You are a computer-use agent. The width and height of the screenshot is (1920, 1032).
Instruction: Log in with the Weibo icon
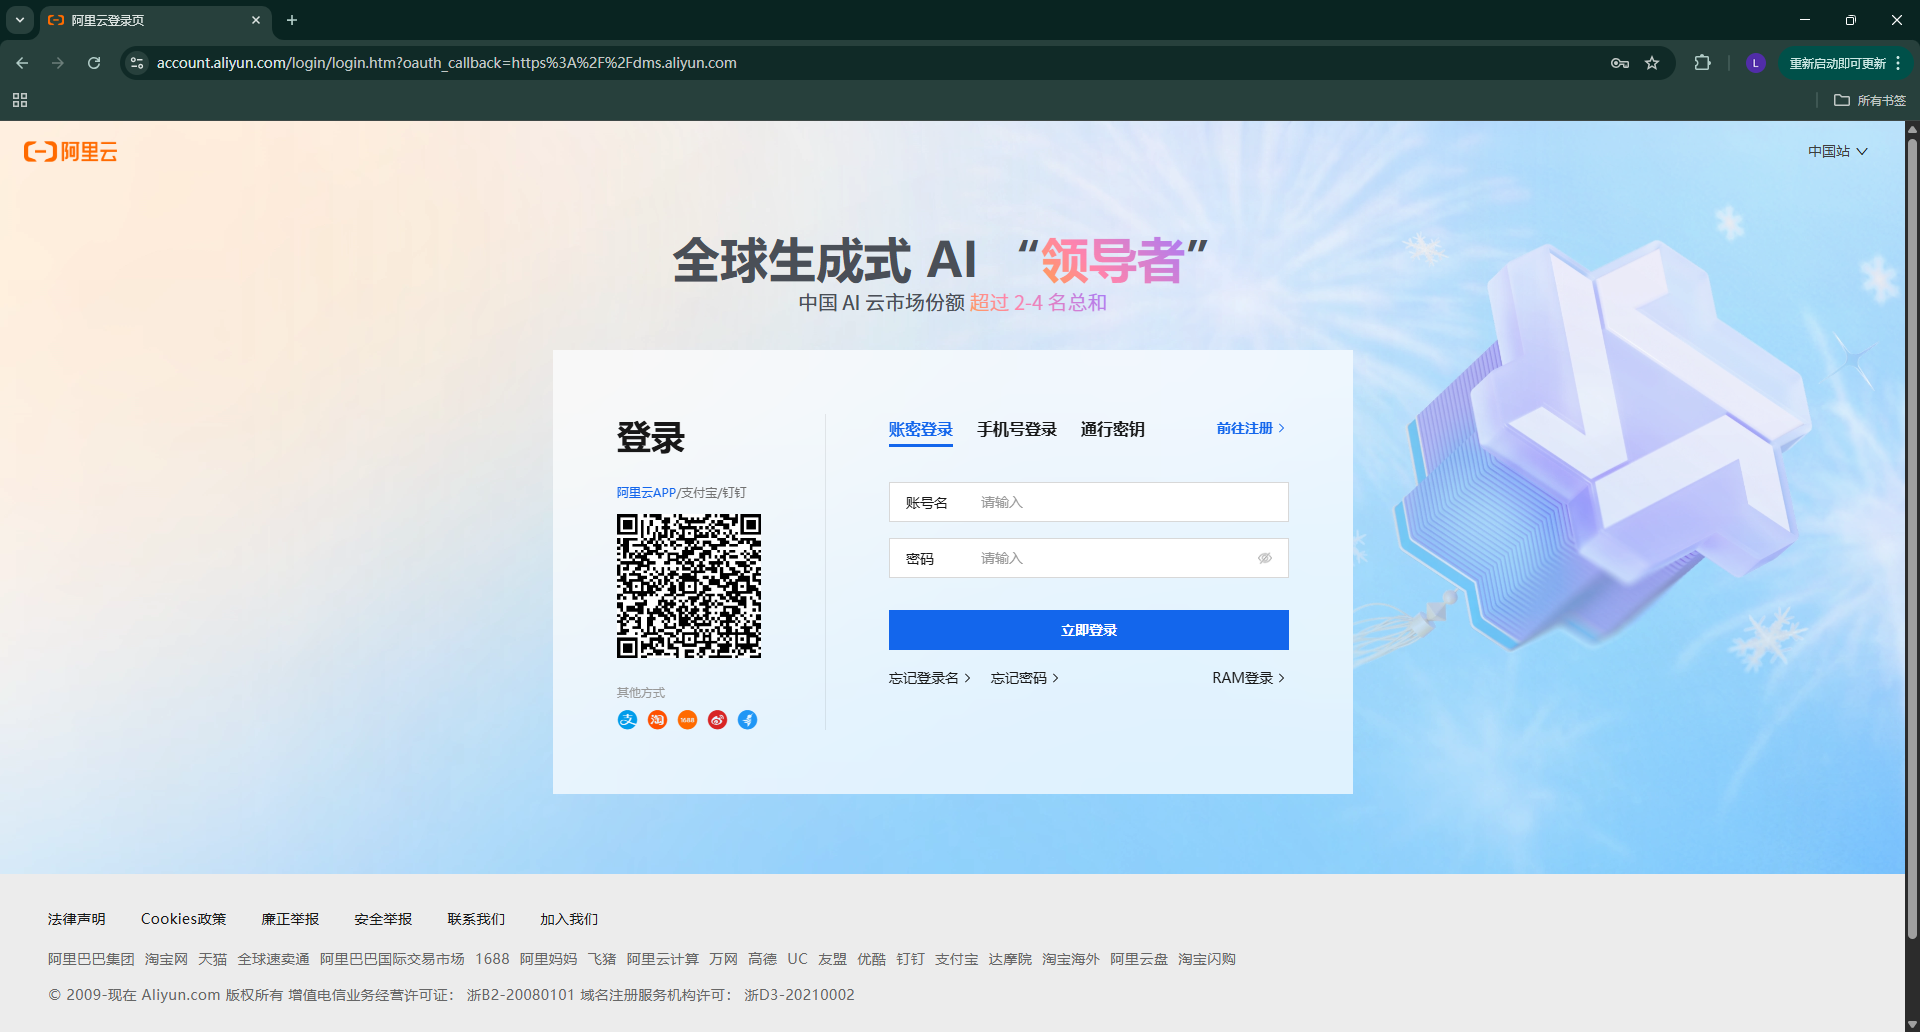(717, 720)
